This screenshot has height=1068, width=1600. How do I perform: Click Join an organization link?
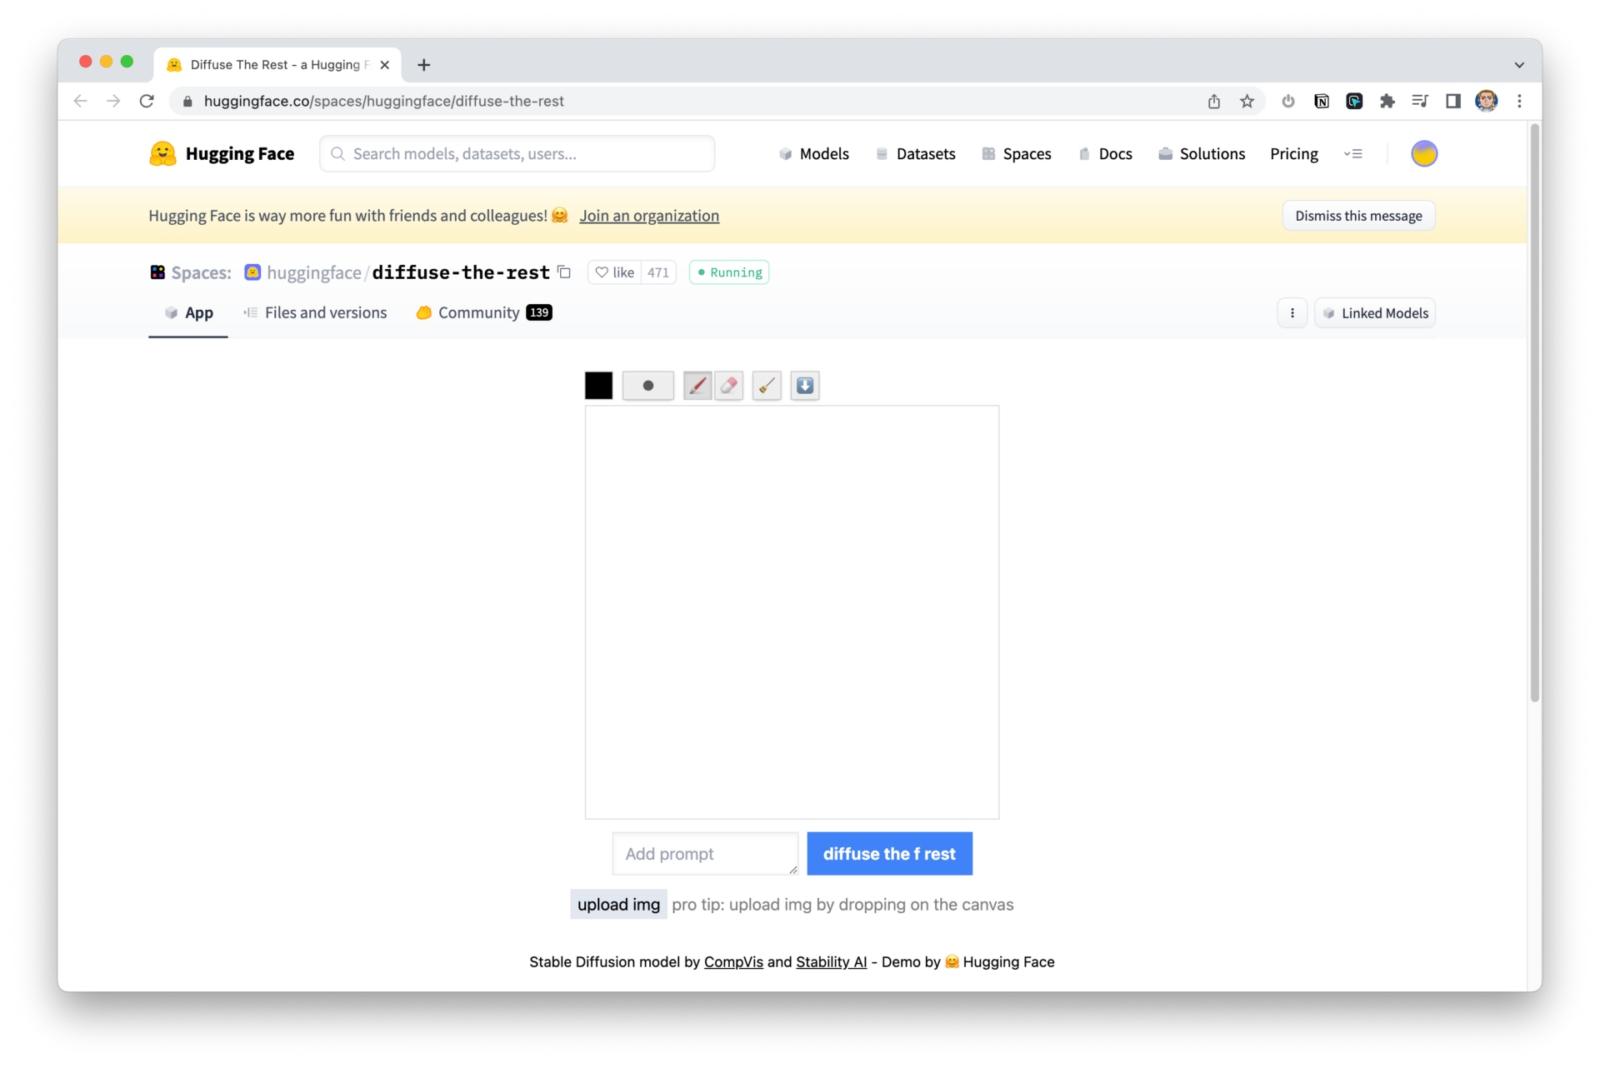[x=649, y=216]
